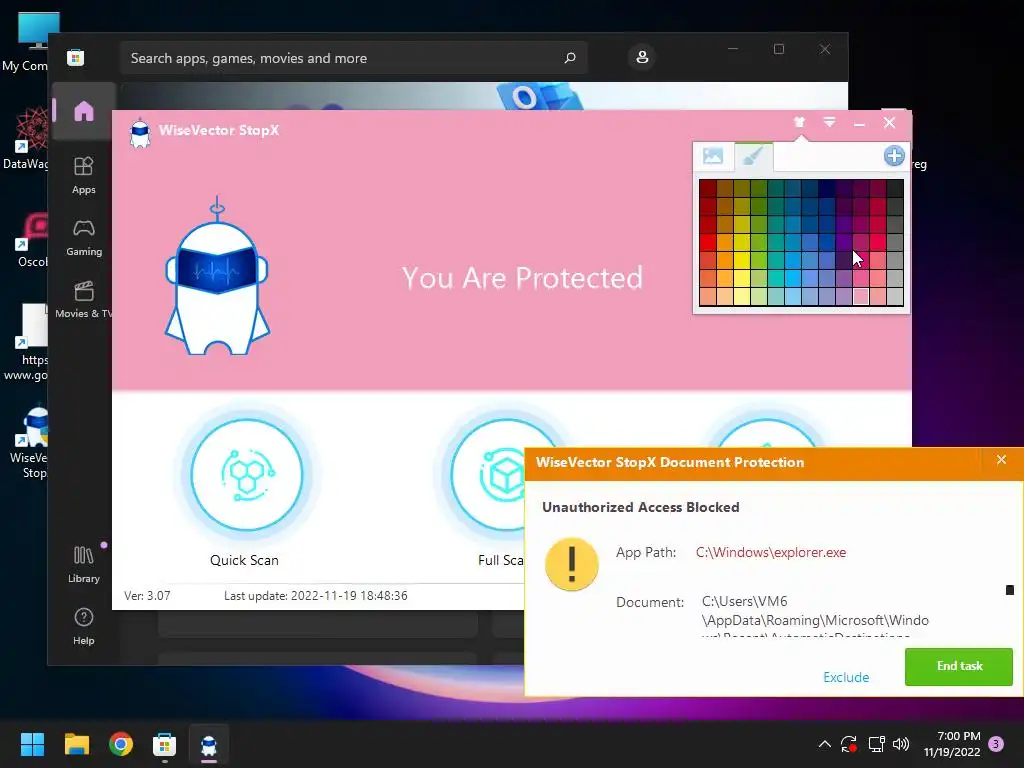Click the yellow warning exclamation icon

571,564
